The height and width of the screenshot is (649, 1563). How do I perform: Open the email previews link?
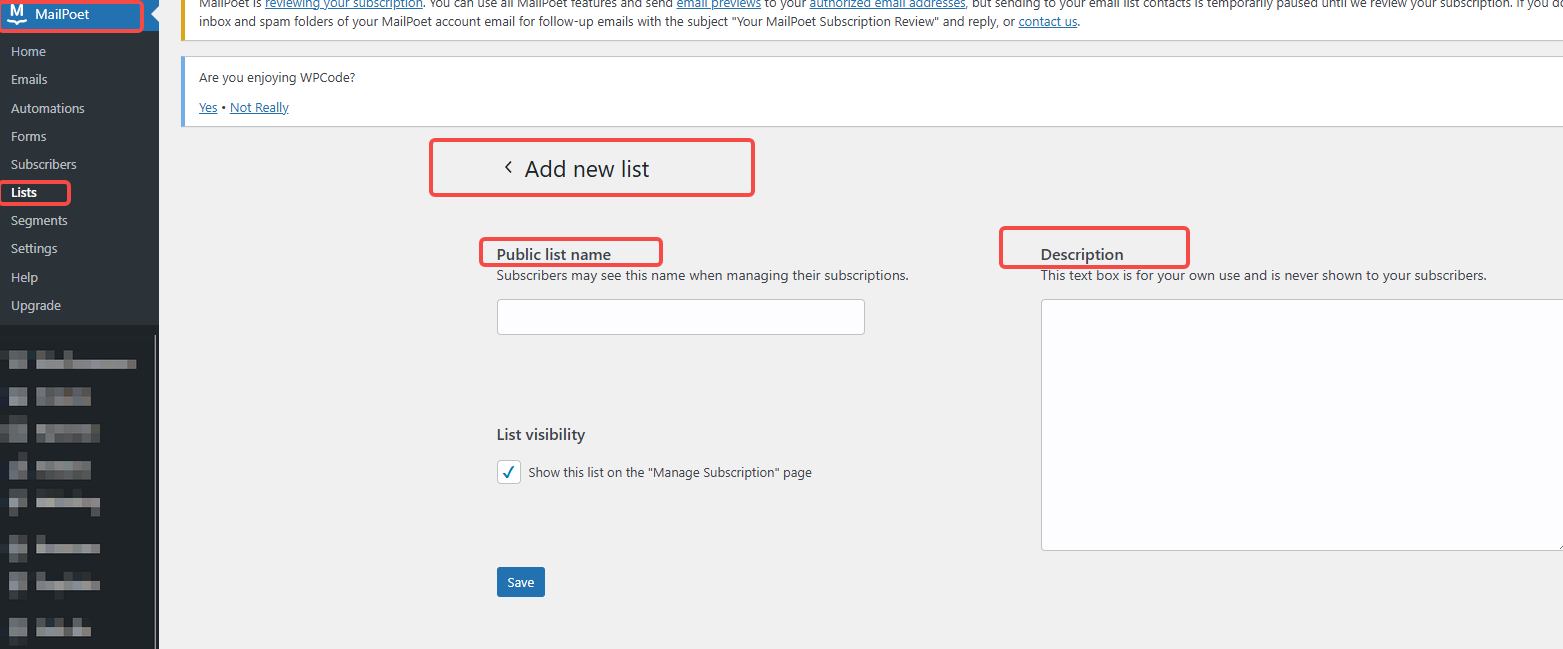click(x=717, y=4)
